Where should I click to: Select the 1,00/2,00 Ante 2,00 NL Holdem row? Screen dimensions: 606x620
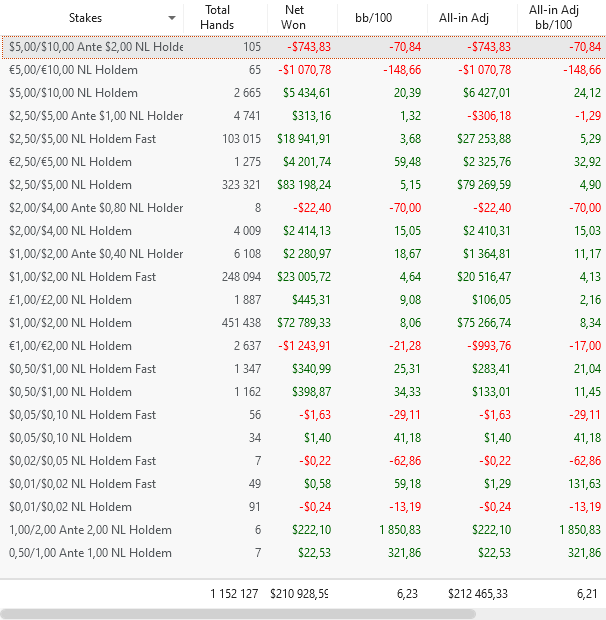point(91,530)
